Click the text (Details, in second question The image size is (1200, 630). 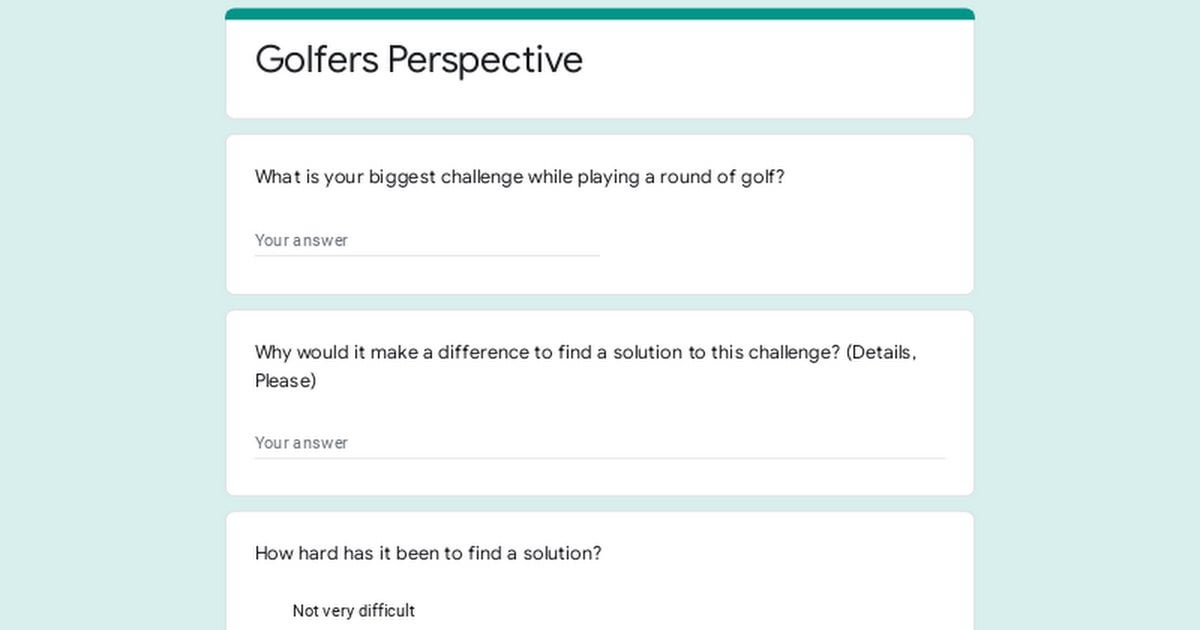[881, 353]
